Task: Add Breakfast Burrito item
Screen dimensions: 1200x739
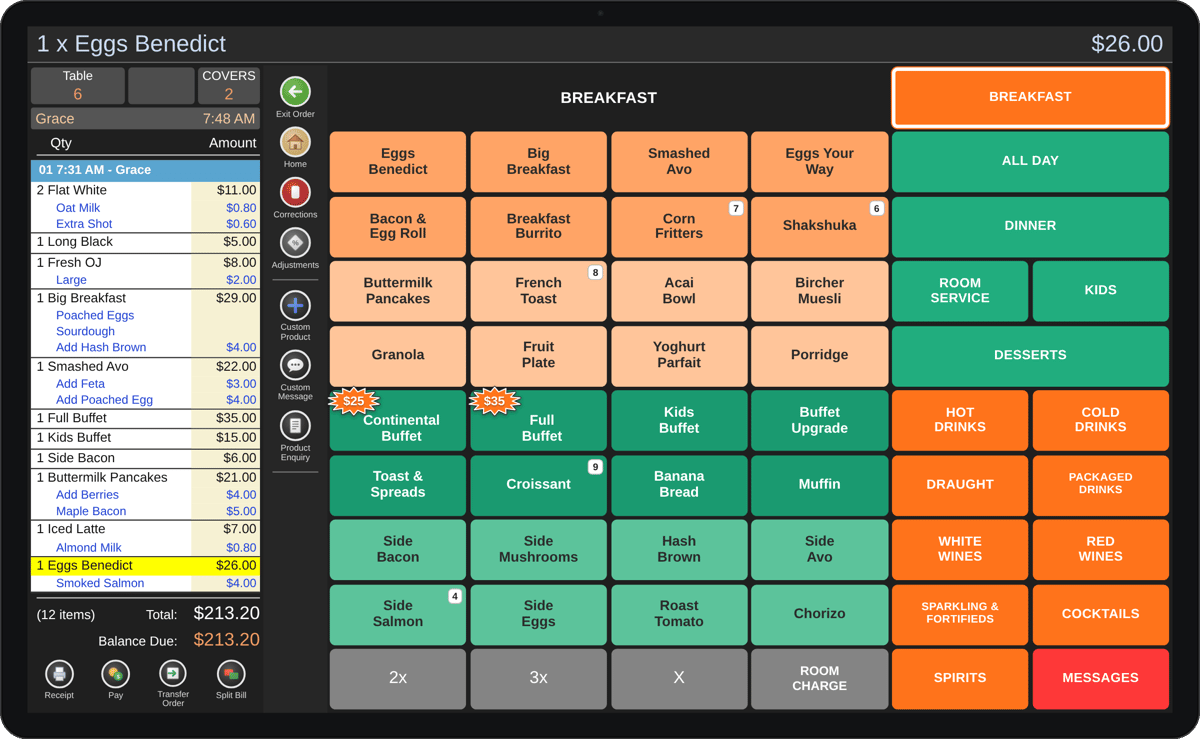Action: click(x=538, y=226)
